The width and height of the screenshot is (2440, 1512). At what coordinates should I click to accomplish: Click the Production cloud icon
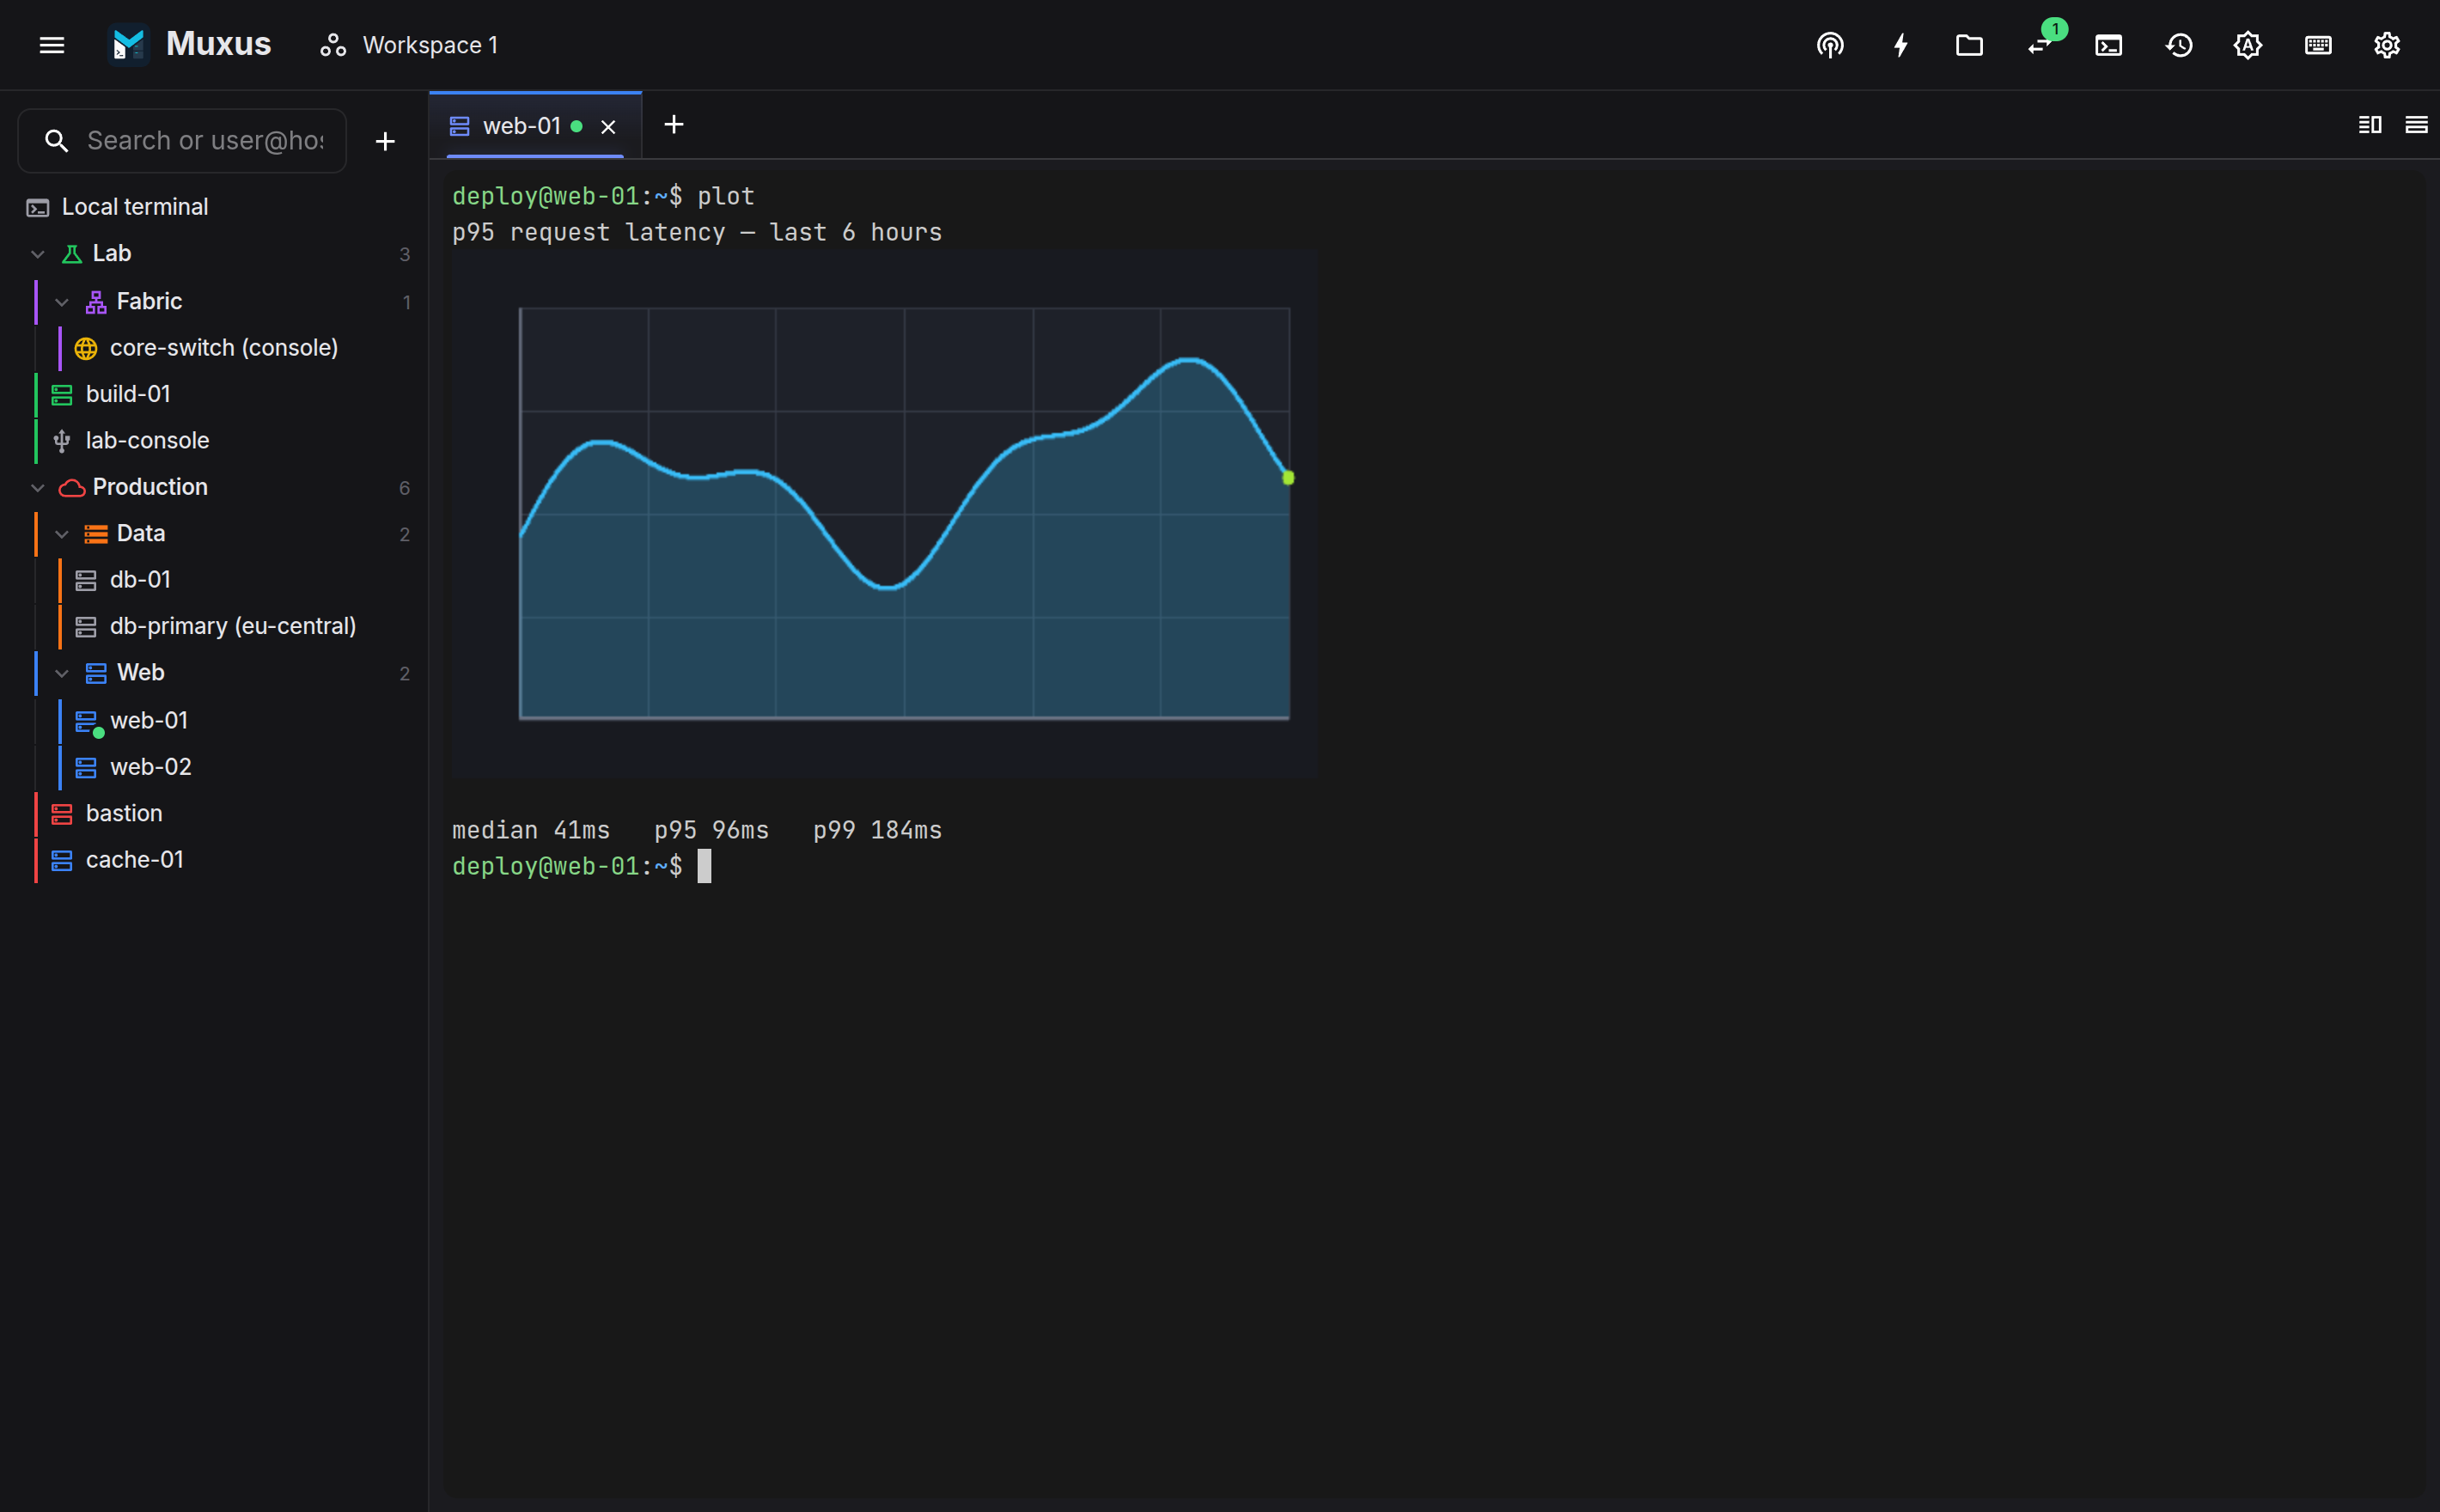[72, 488]
